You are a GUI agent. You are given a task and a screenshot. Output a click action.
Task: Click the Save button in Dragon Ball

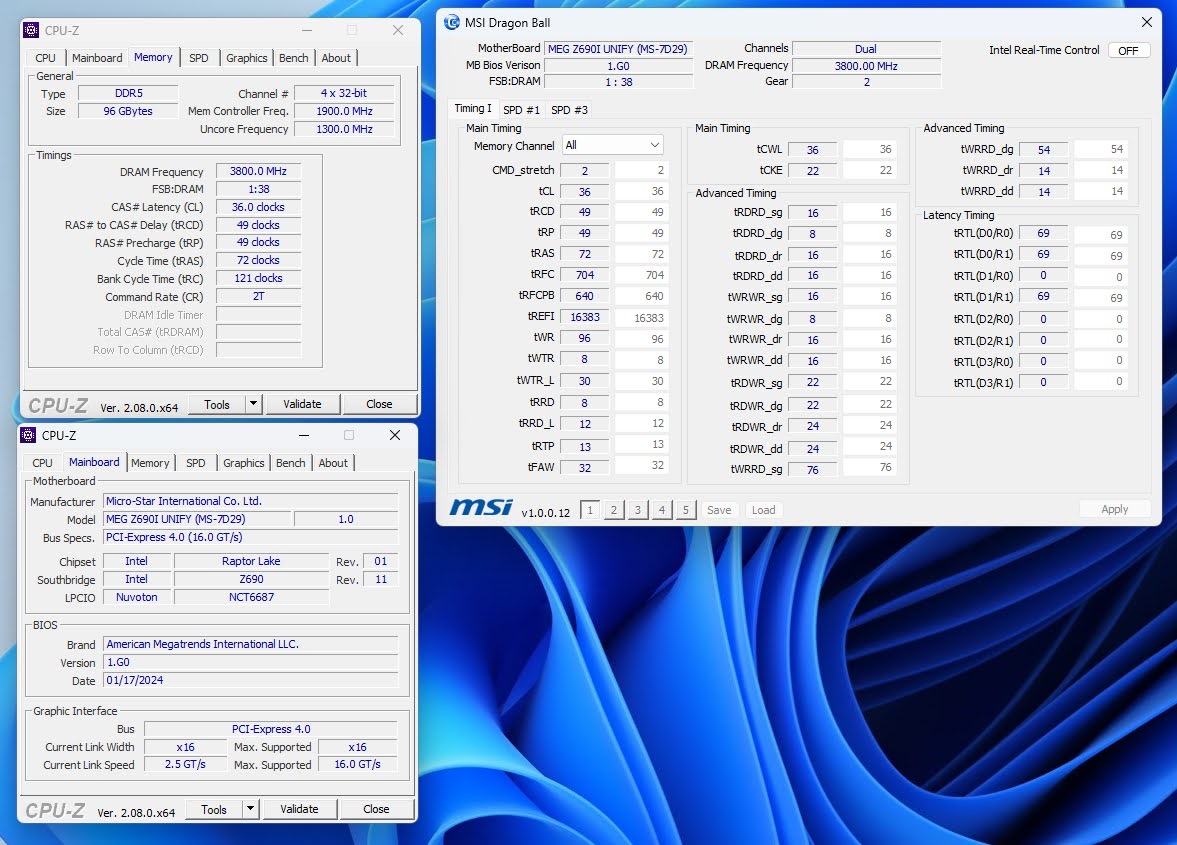tap(719, 510)
